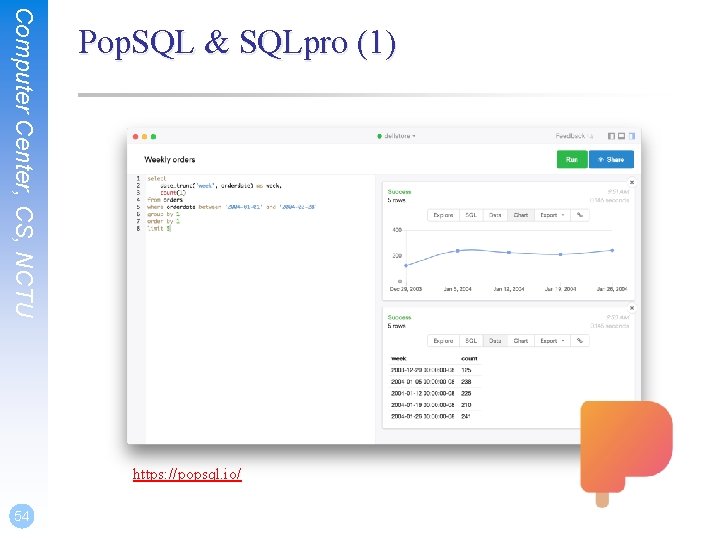
Task: Click the 'limit 5' line in editor
Action: 159,228
